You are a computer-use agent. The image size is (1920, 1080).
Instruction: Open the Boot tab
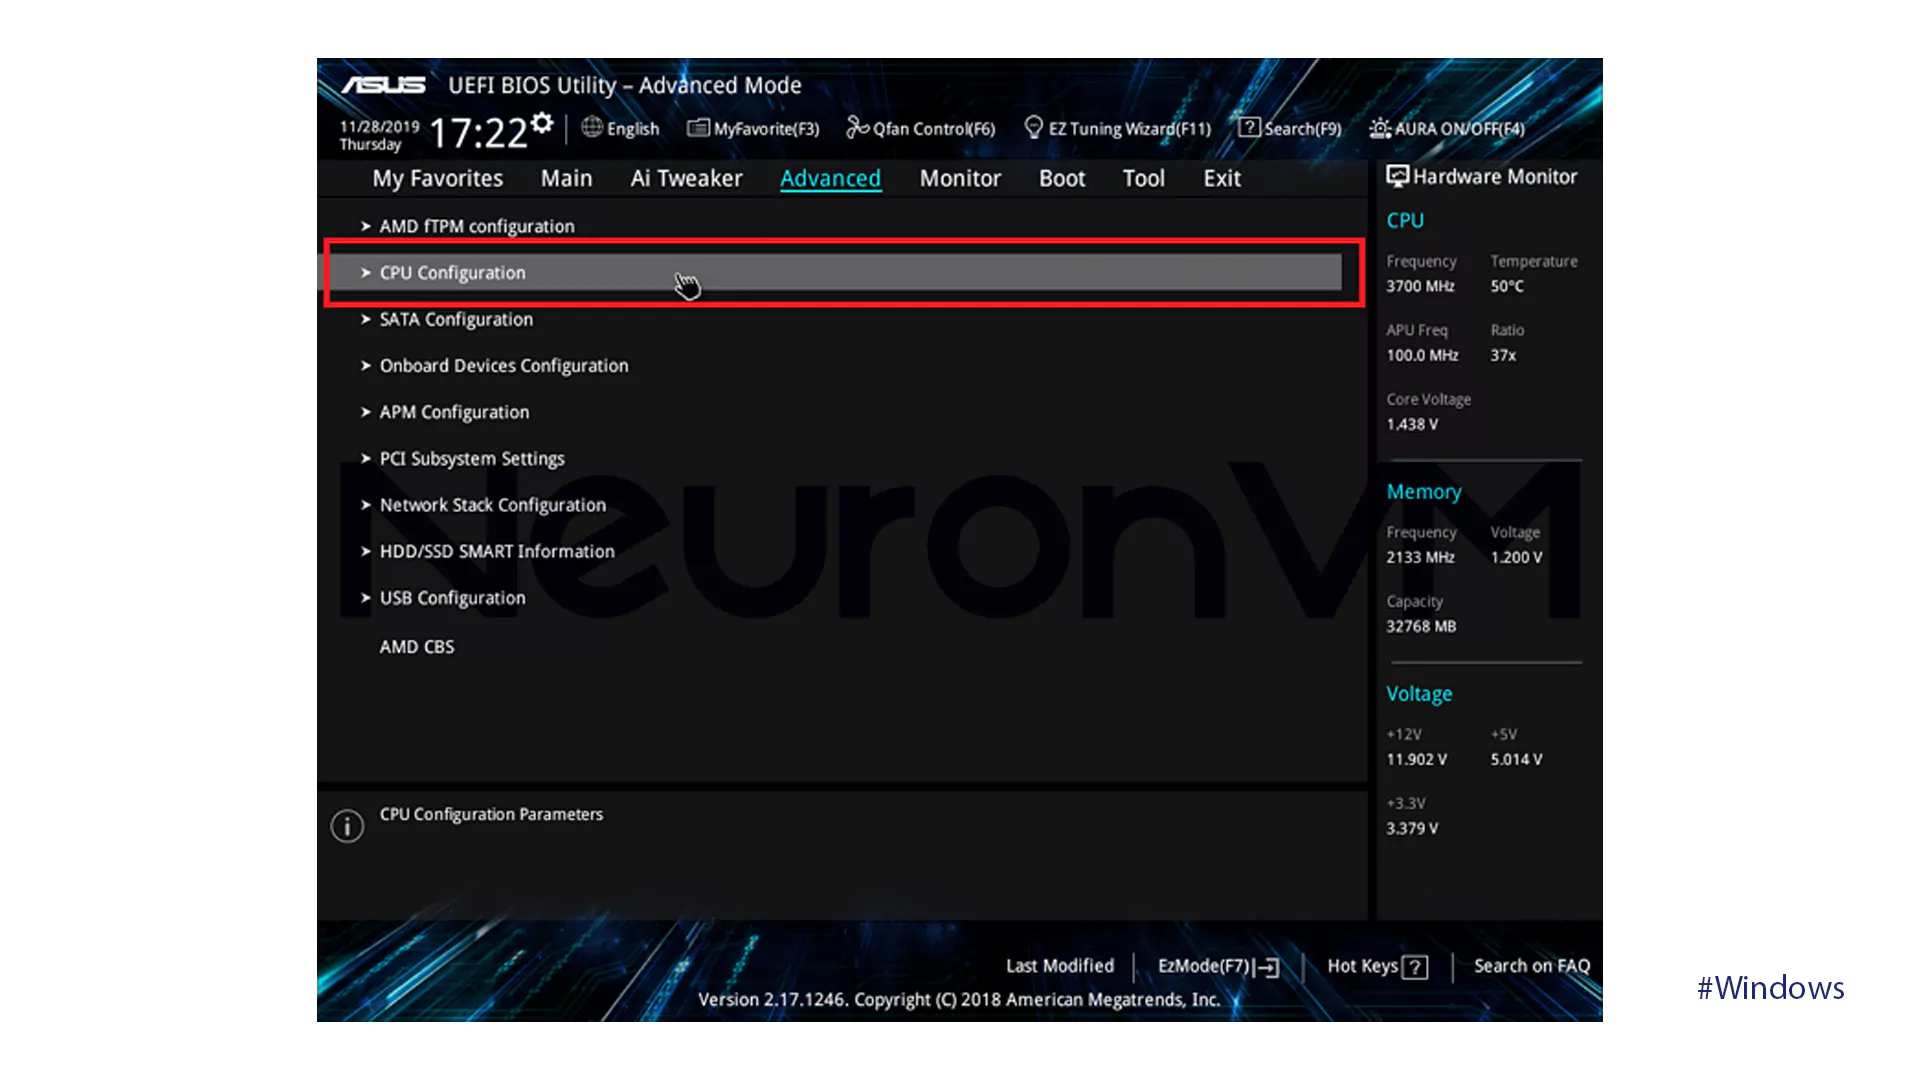1062,178
